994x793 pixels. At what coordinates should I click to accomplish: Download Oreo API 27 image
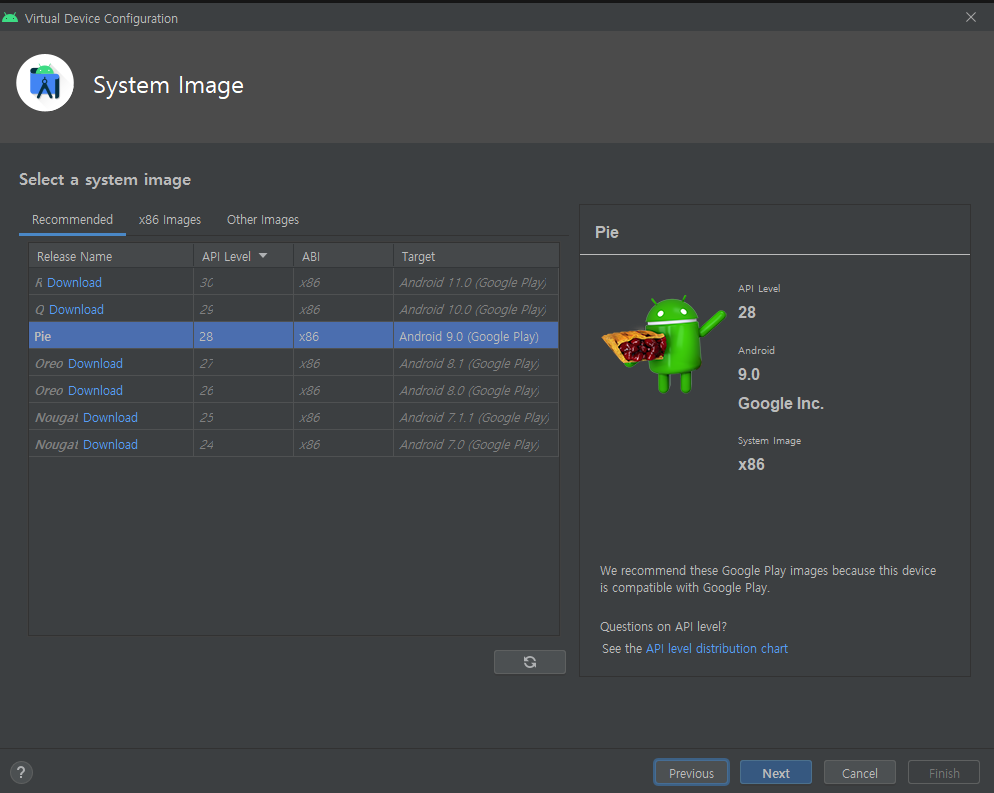tap(95, 363)
